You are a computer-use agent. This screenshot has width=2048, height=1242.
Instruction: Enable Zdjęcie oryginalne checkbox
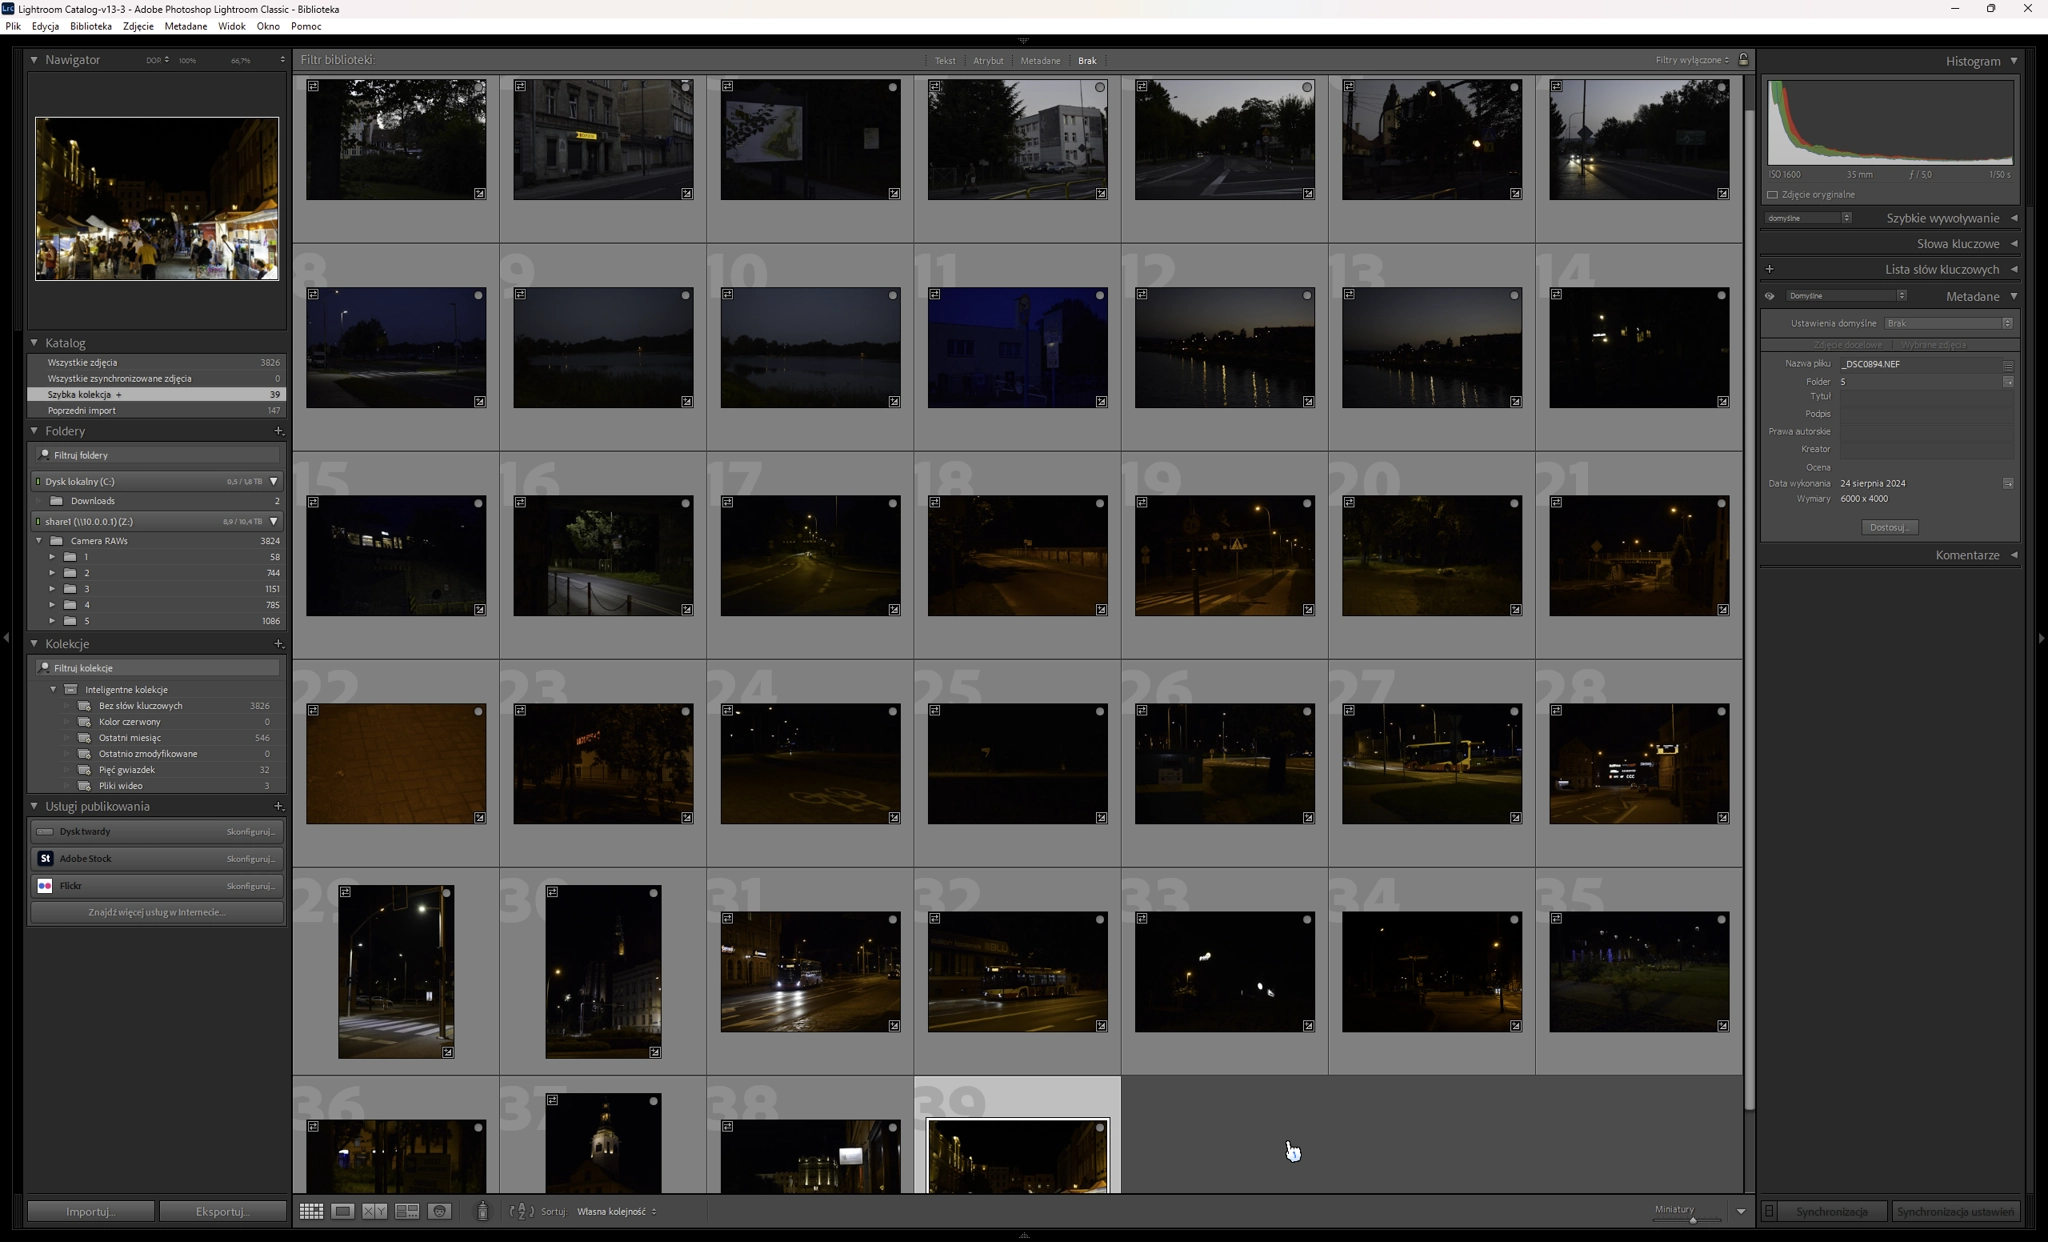pos(1772,195)
